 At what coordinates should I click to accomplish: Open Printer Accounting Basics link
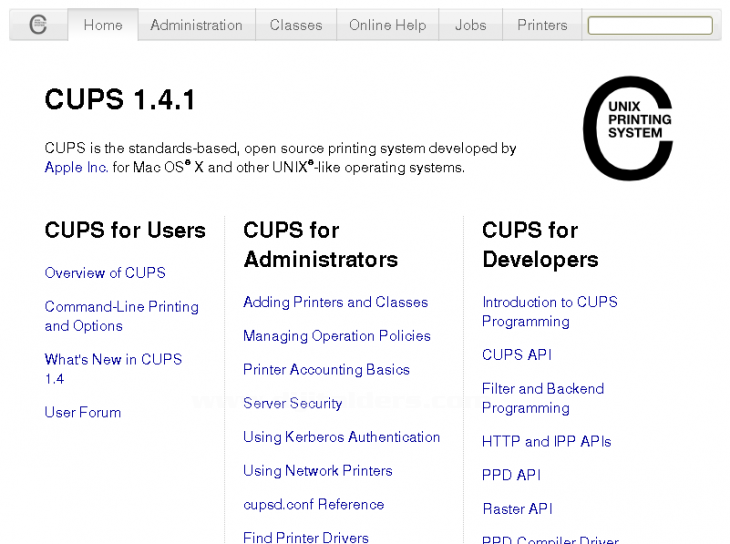tap(326, 369)
